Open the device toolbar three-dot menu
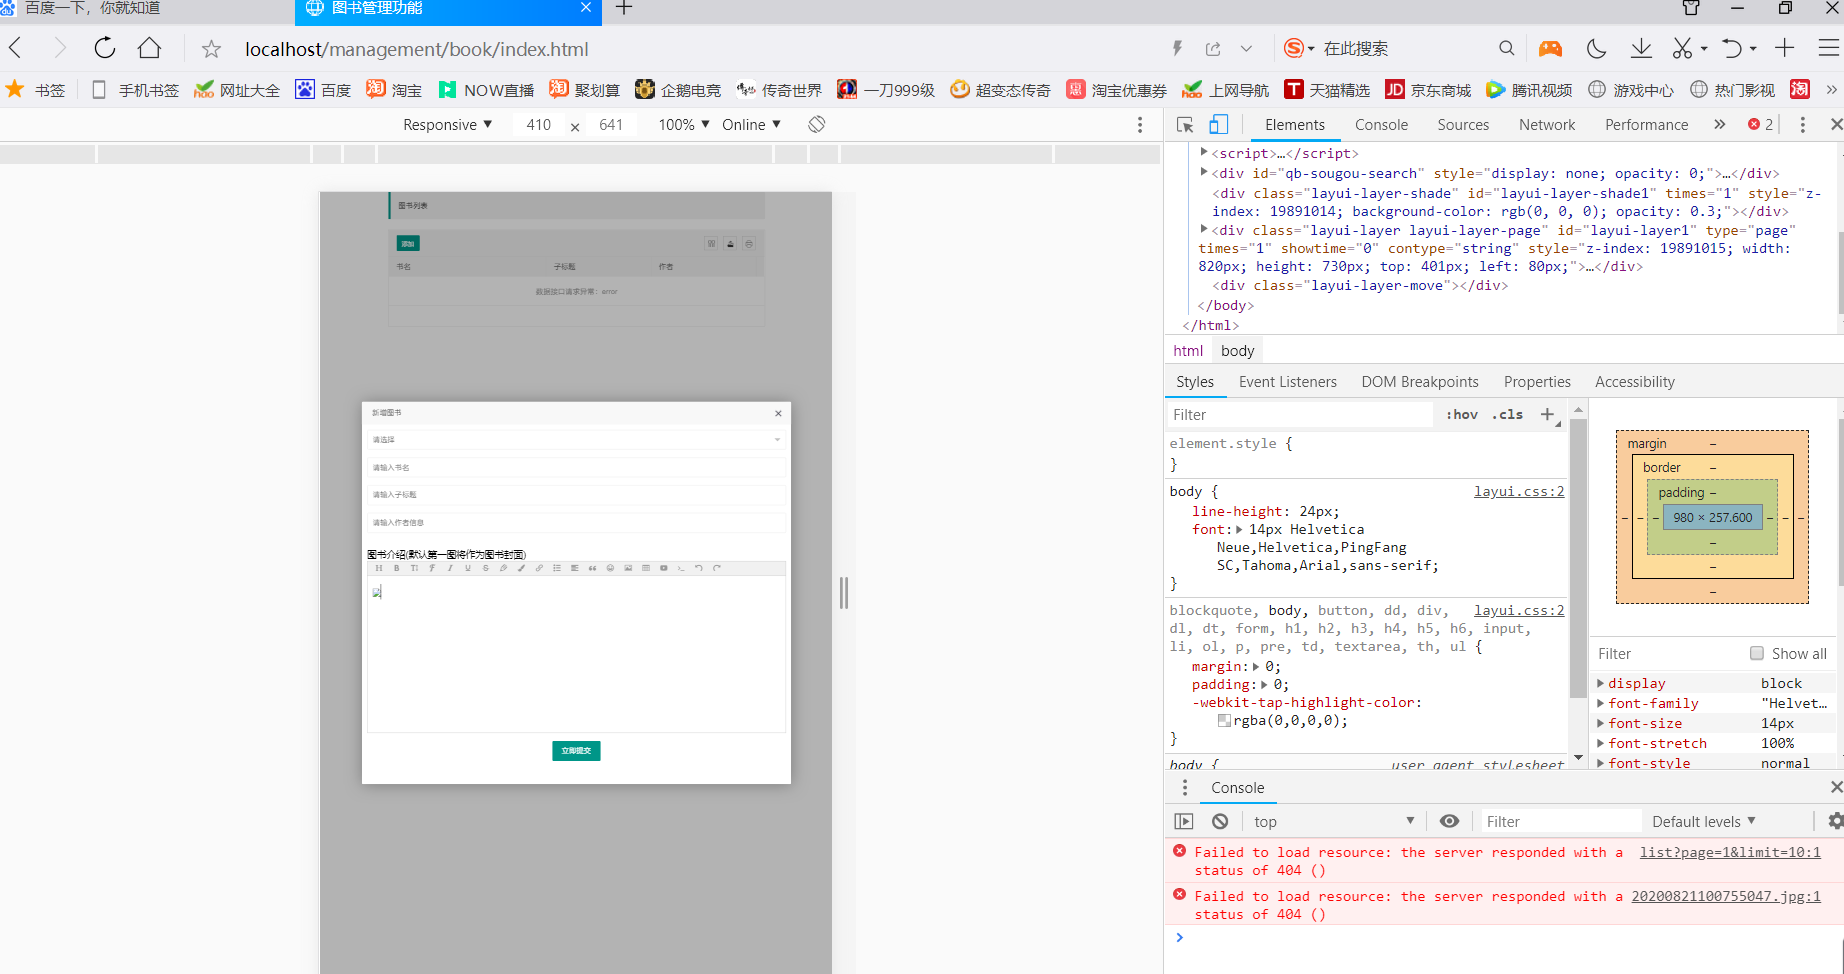 point(1140,125)
